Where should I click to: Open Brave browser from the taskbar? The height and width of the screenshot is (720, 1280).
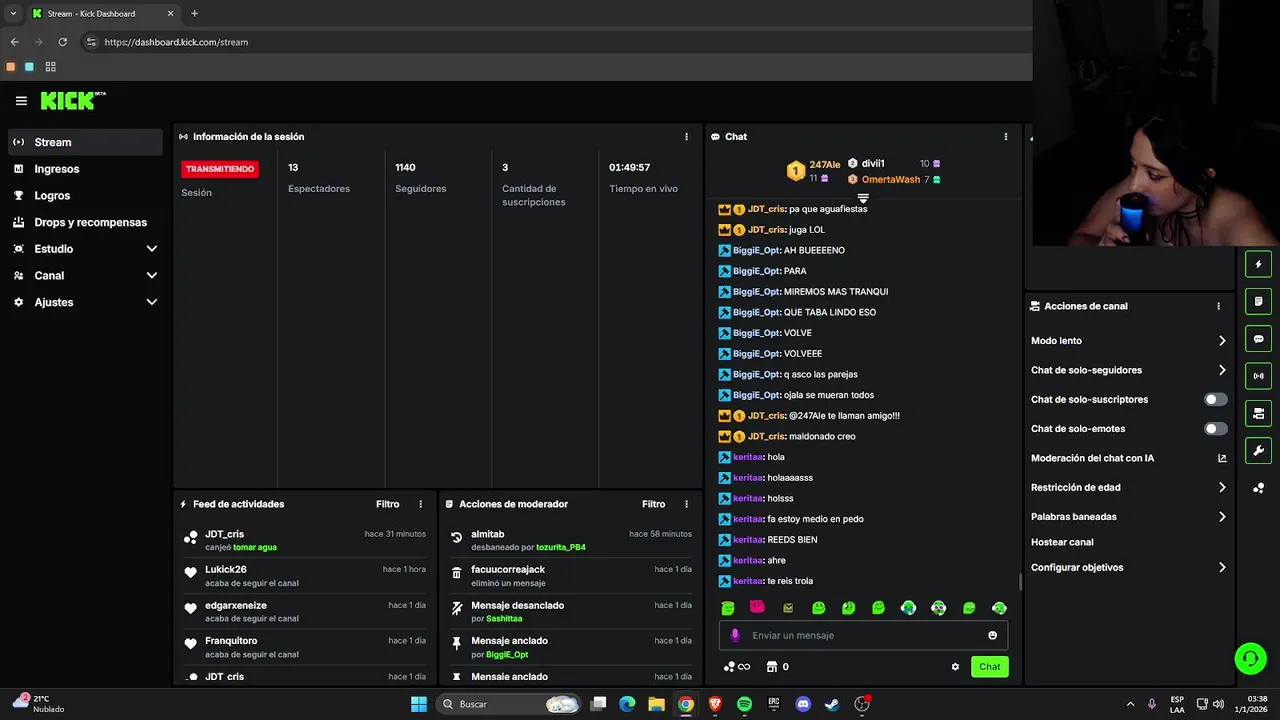coord(715,704)
